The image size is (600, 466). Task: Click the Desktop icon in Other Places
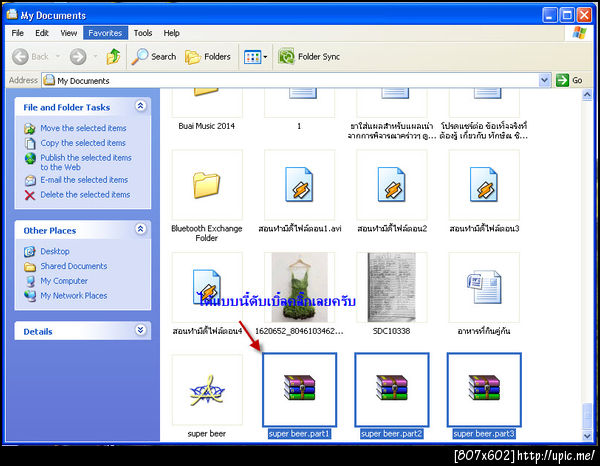[30, 252]
